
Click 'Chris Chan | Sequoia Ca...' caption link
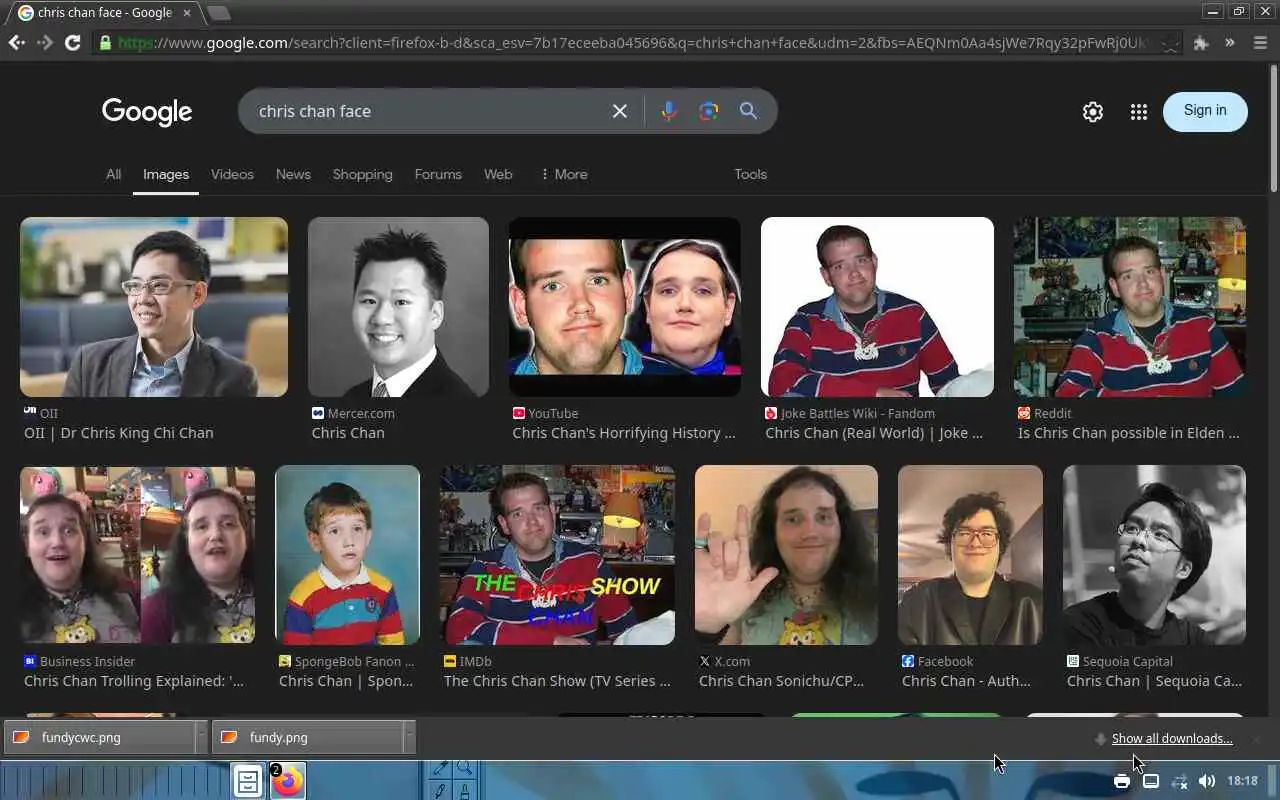(1154, 681)
